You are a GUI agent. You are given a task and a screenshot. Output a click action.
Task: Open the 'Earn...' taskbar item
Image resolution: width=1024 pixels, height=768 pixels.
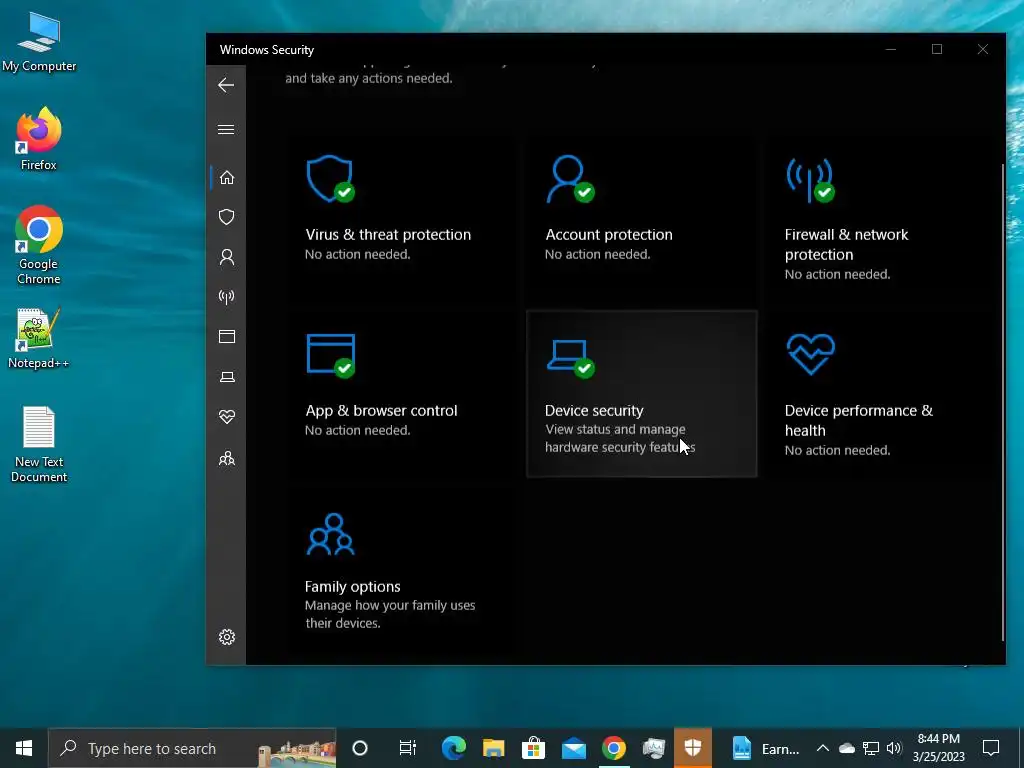click(x=765, y=748)
